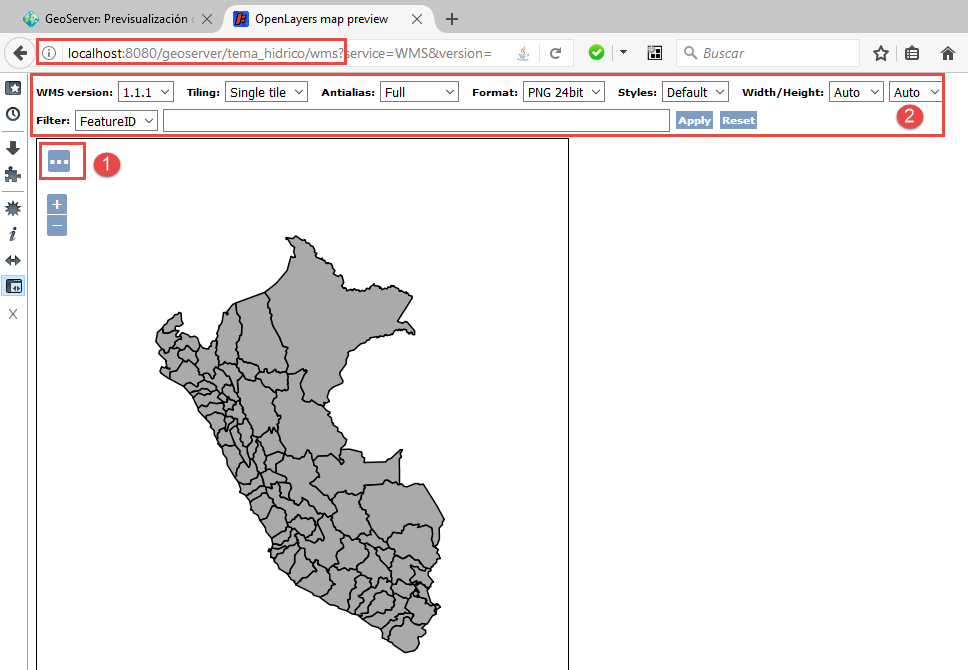The height and width of the screenshot is (670, 968).
Task: Apply the current filter settings
Action: tap(694, 120)
